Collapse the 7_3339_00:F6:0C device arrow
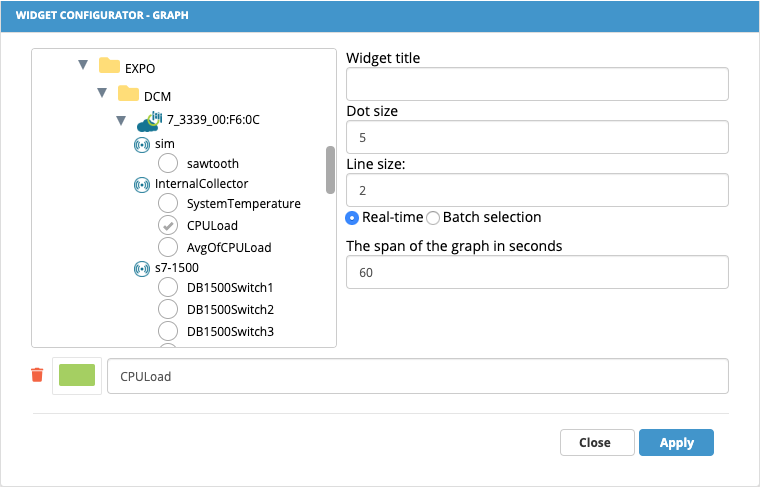 (121, 120)
